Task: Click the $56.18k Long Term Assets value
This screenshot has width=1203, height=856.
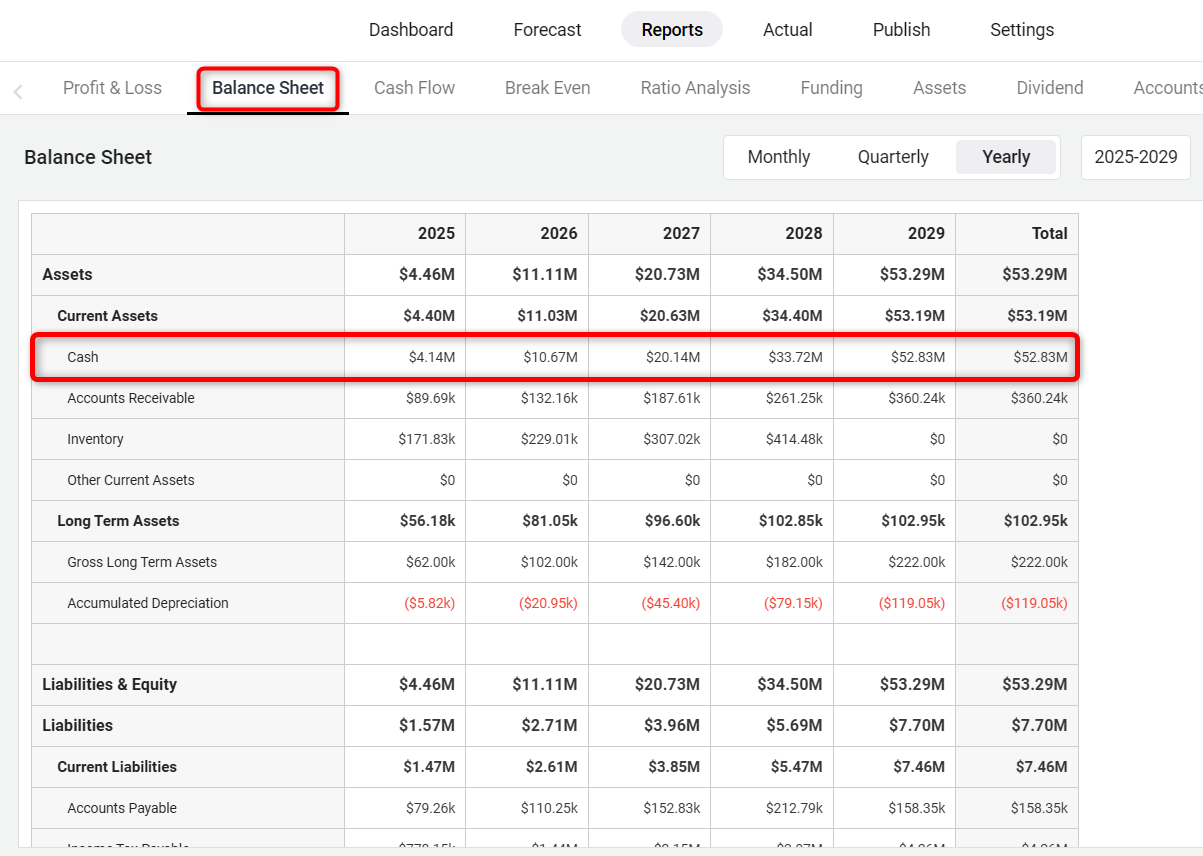Action: coord(427,521)
